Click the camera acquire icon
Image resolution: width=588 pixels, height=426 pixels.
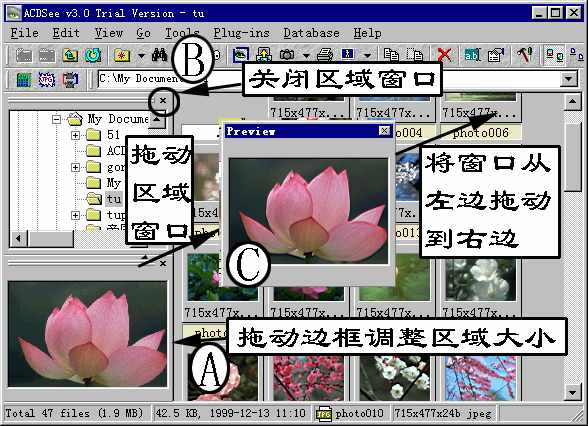point(287,56)
